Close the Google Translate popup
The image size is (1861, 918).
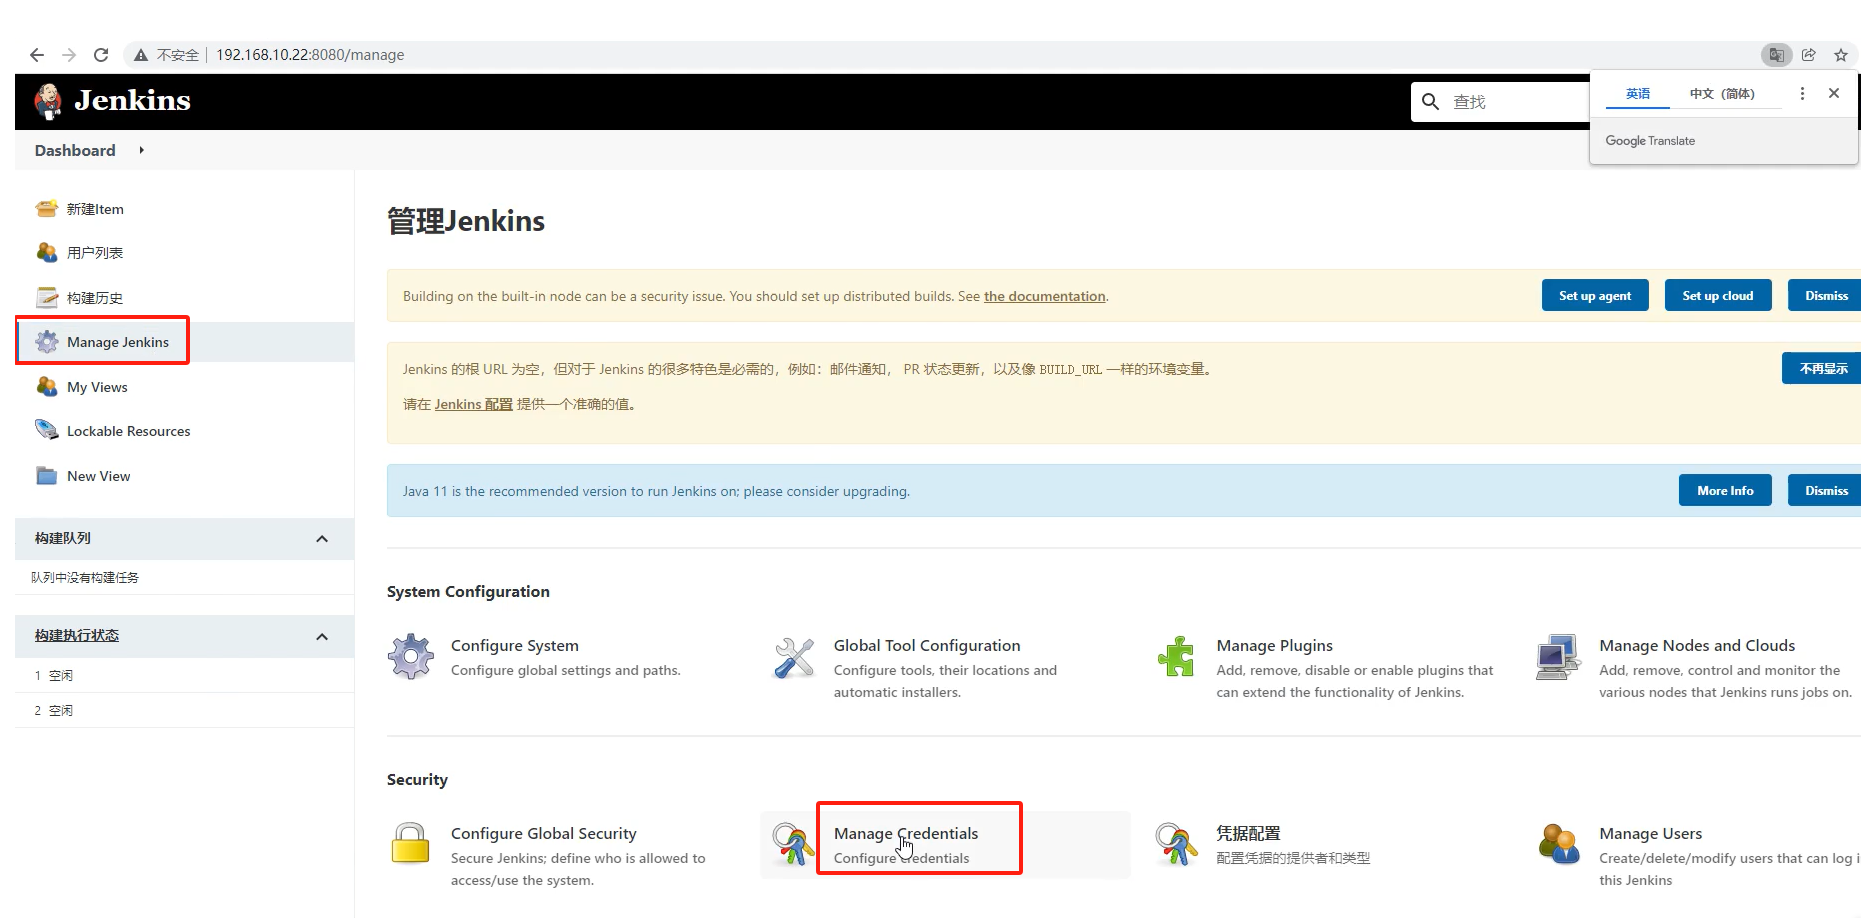click(x=1834, y=93)
